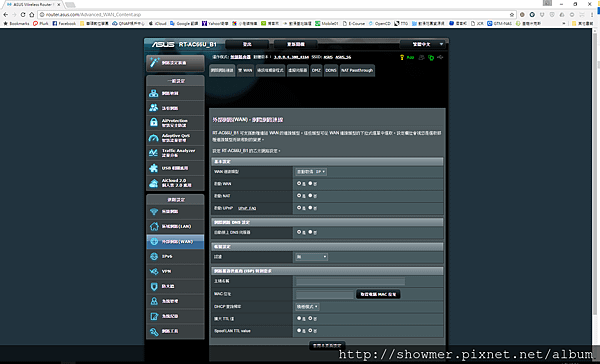Click the apply settings button at bottom
Screen dimensions: 600x364
(327, 346)
